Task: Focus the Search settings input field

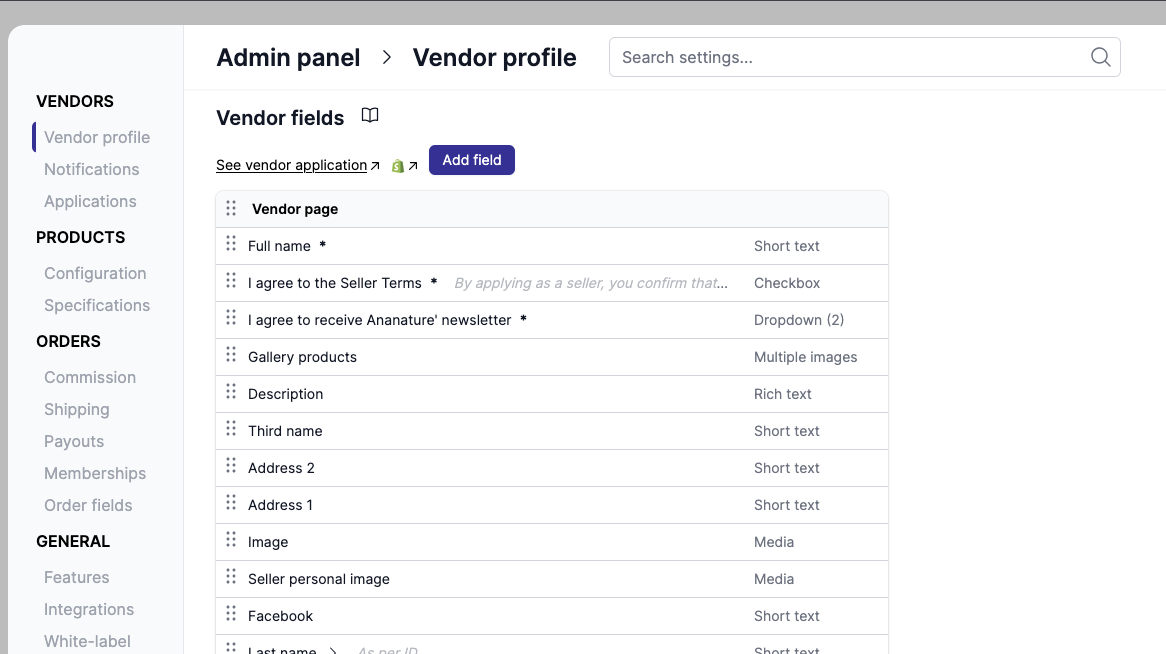Action: click(850, 57)
